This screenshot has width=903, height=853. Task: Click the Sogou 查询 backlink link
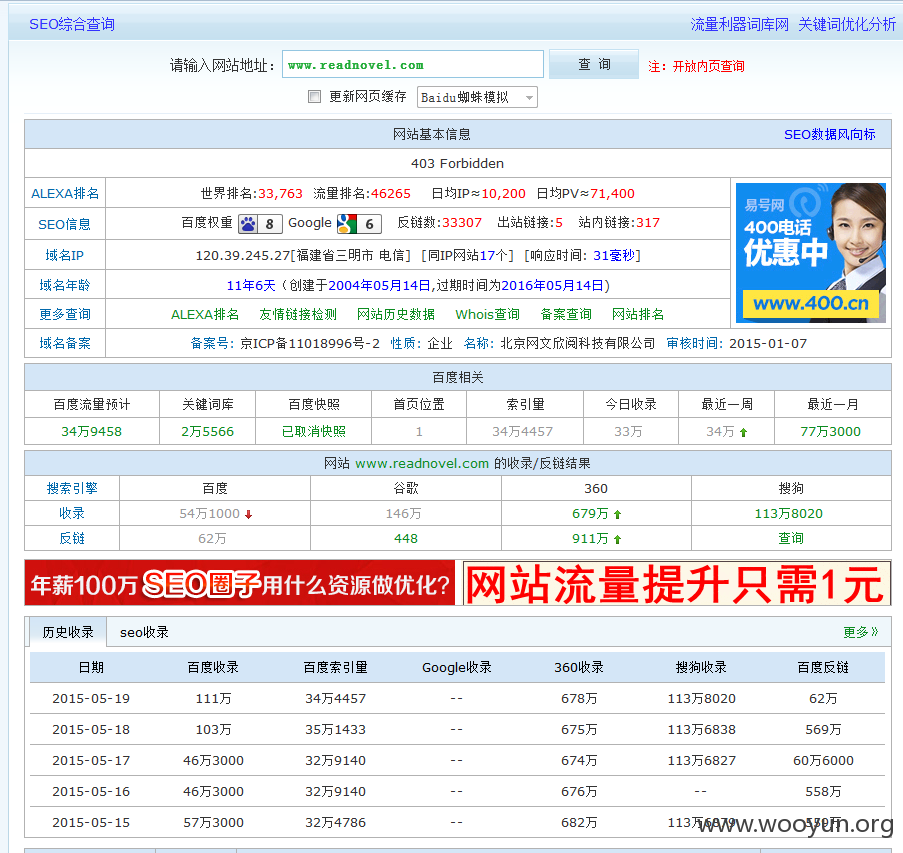791,539
